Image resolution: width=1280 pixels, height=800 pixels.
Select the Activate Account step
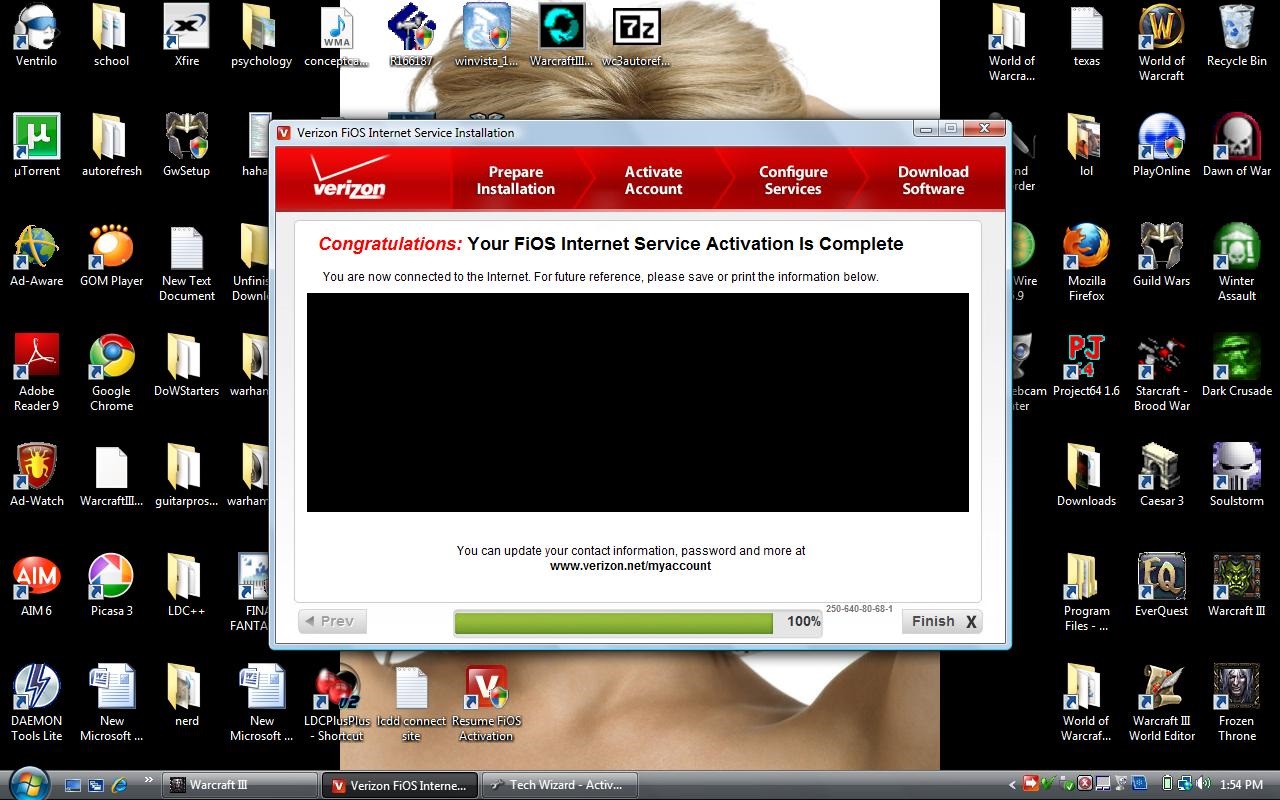[x=653, y=180]
